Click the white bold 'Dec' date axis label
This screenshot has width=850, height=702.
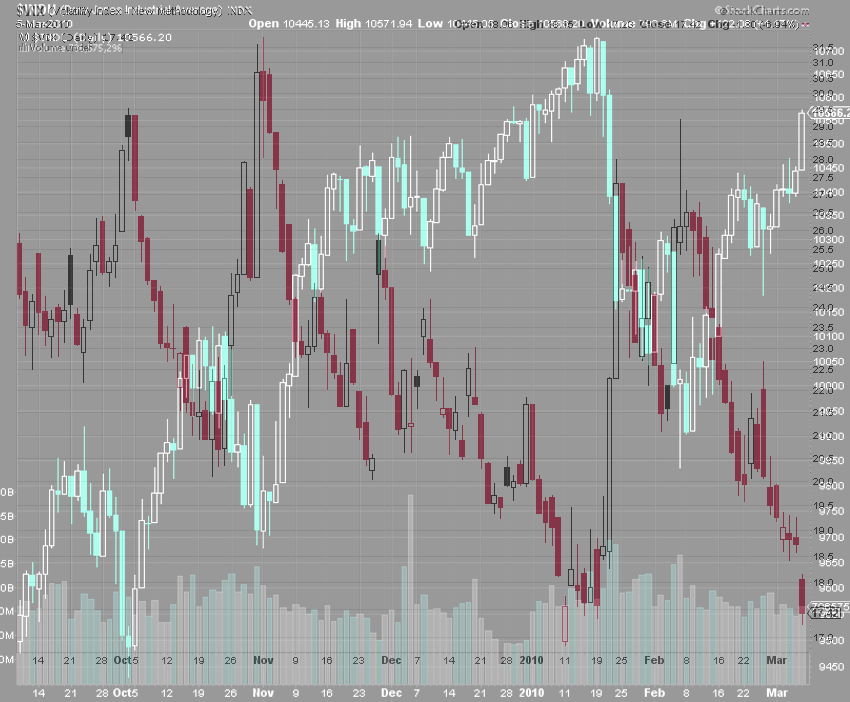[x=391, y=693]
